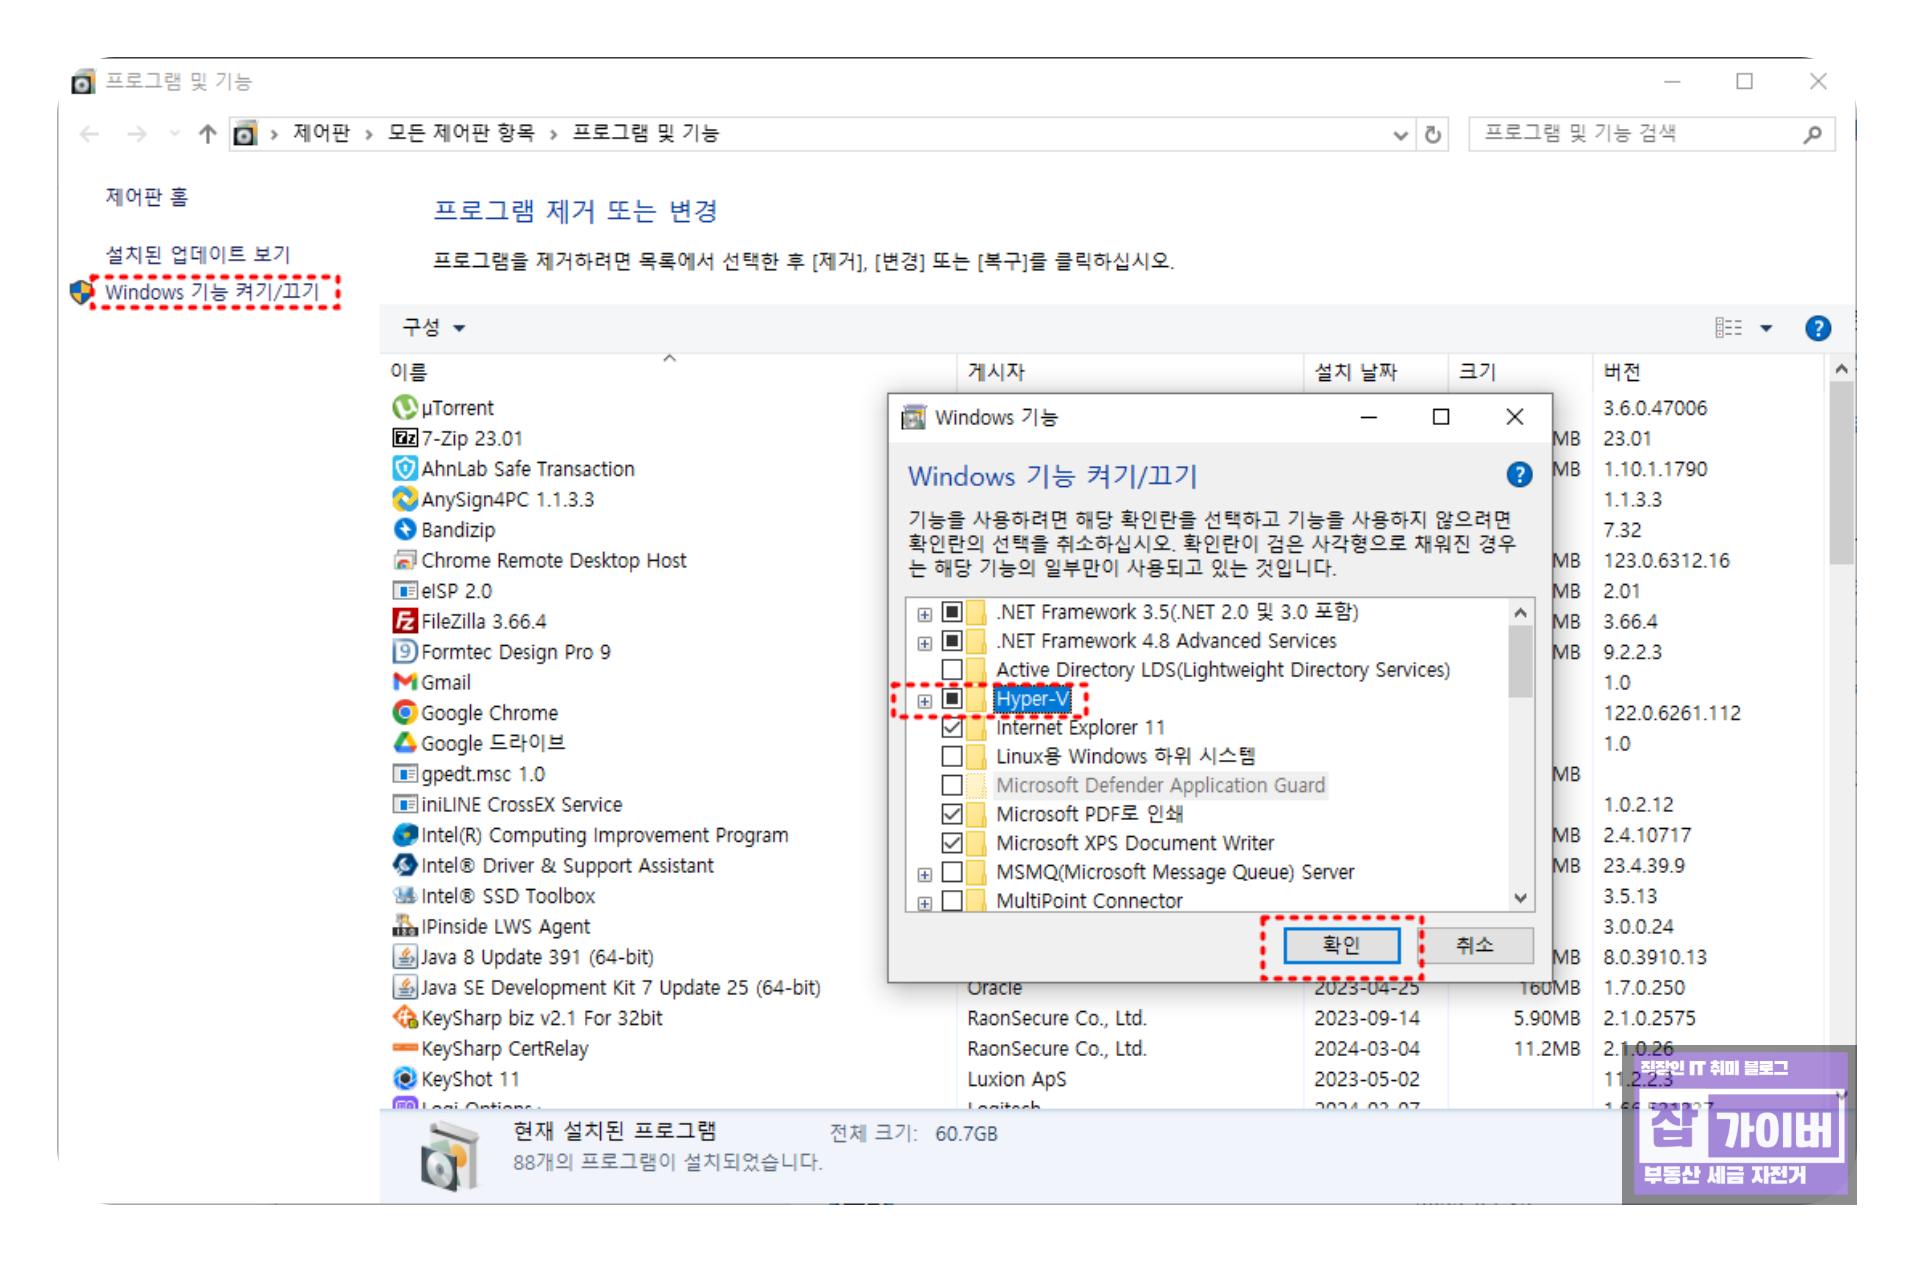This screenshot has width=1914, height=1262.
Task: Click 확인 button in Windows 기능
Action: tap(1341, 945)
